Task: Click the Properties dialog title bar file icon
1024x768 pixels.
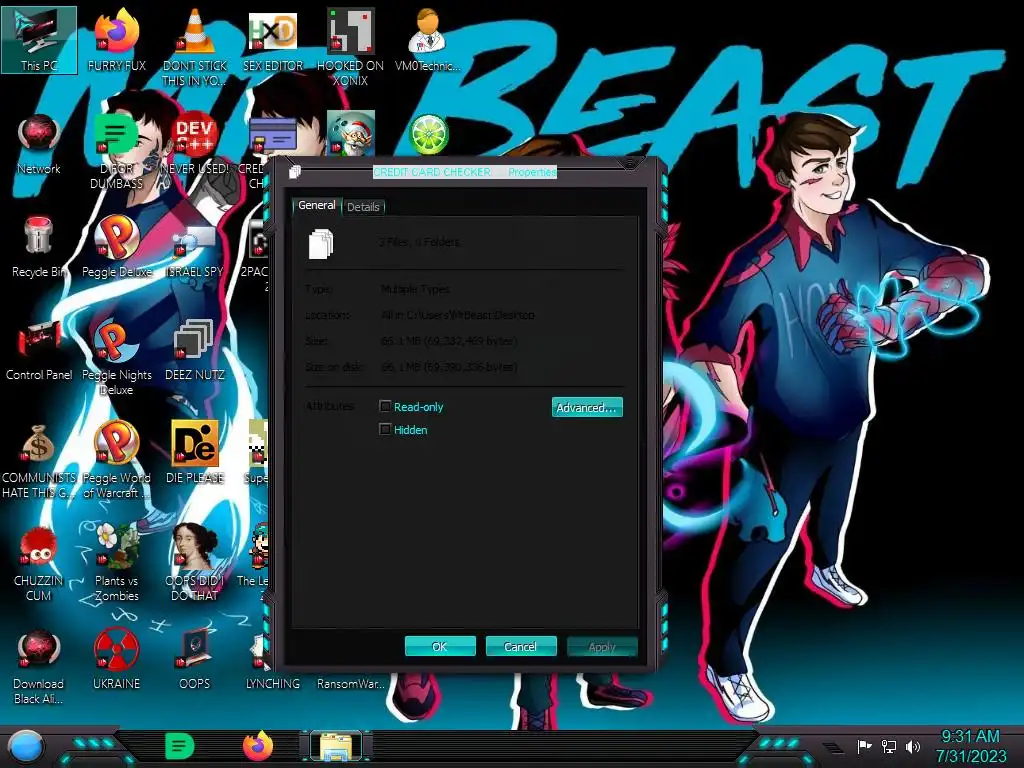Action: click(295, 172)
